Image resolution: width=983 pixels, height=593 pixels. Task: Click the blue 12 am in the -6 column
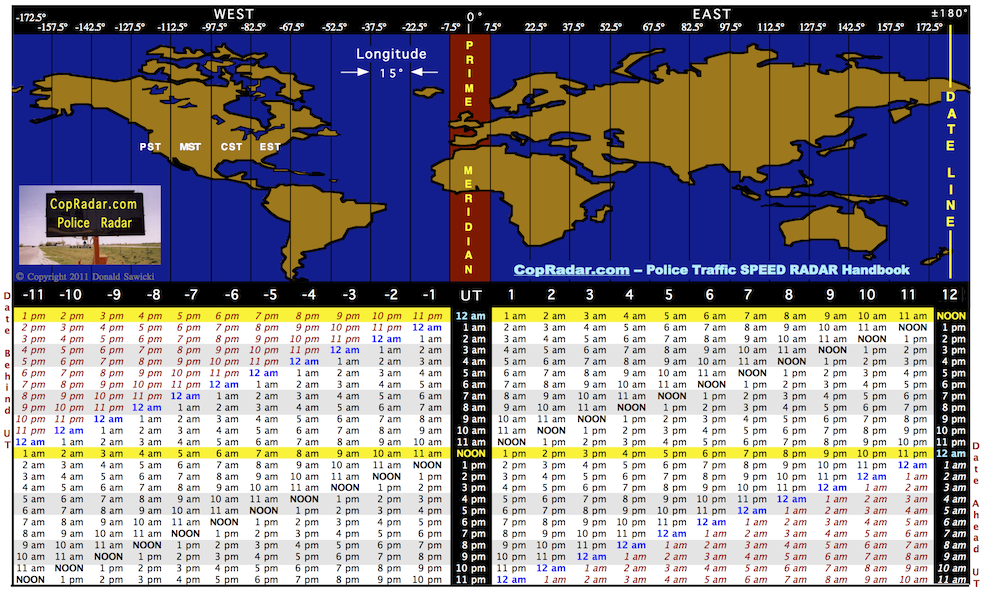point(224,384)
